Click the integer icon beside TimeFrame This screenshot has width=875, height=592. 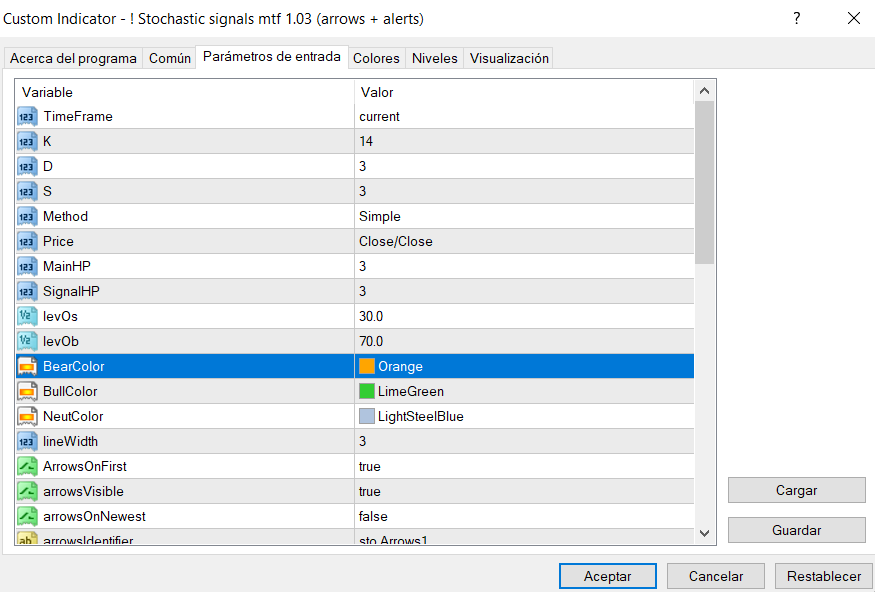(x=27, y=117)
